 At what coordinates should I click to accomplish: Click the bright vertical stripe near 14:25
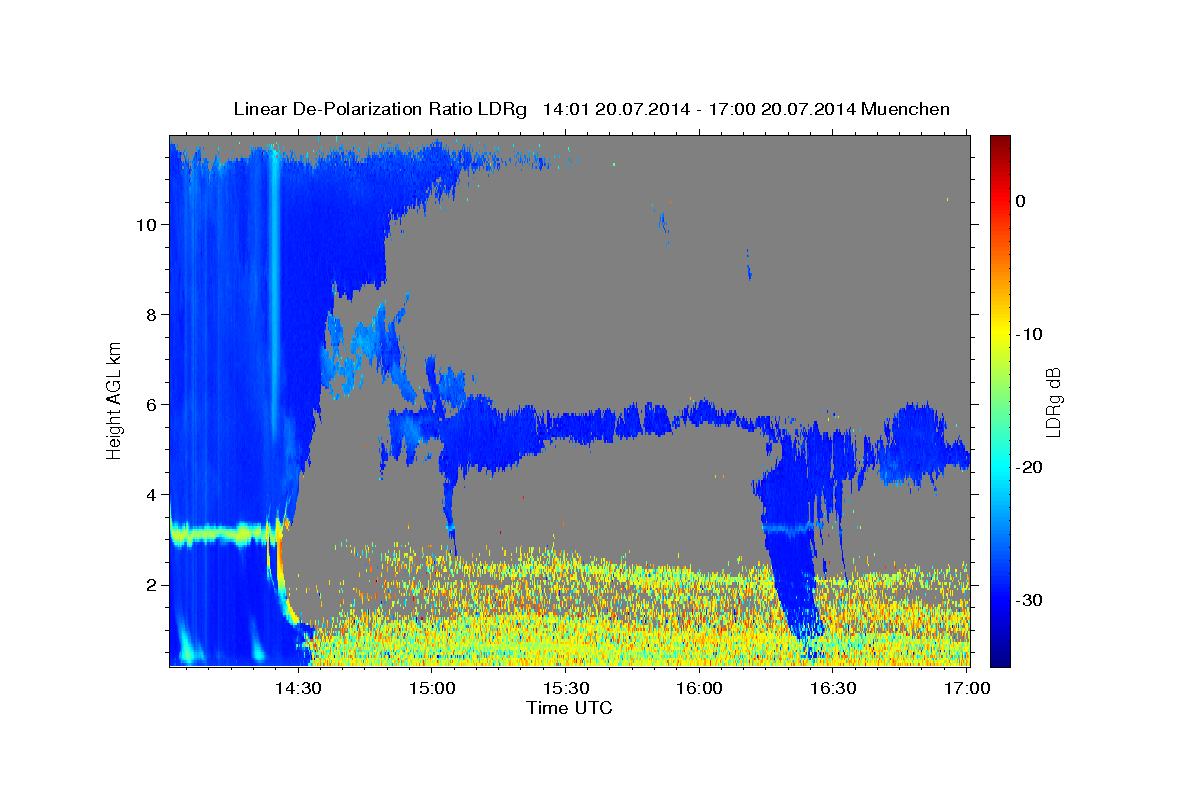(x=274, y=290)
